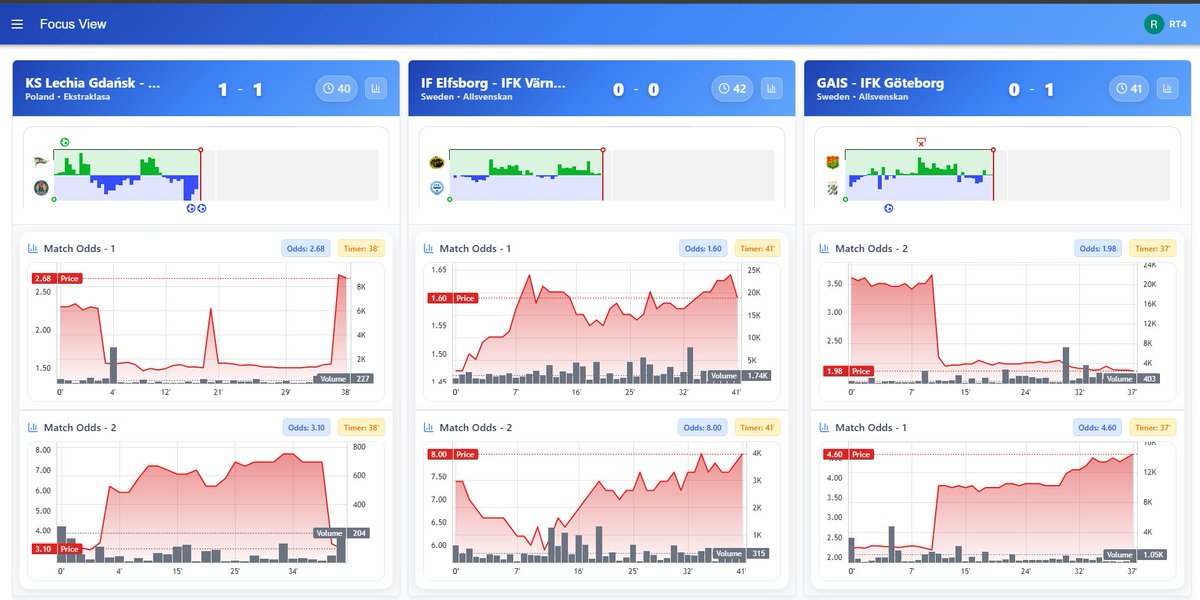Open stats chart button on GAIS card
Viewport: 1200px width, 600px height.
pyautogui.click(x=1168, y=89)
